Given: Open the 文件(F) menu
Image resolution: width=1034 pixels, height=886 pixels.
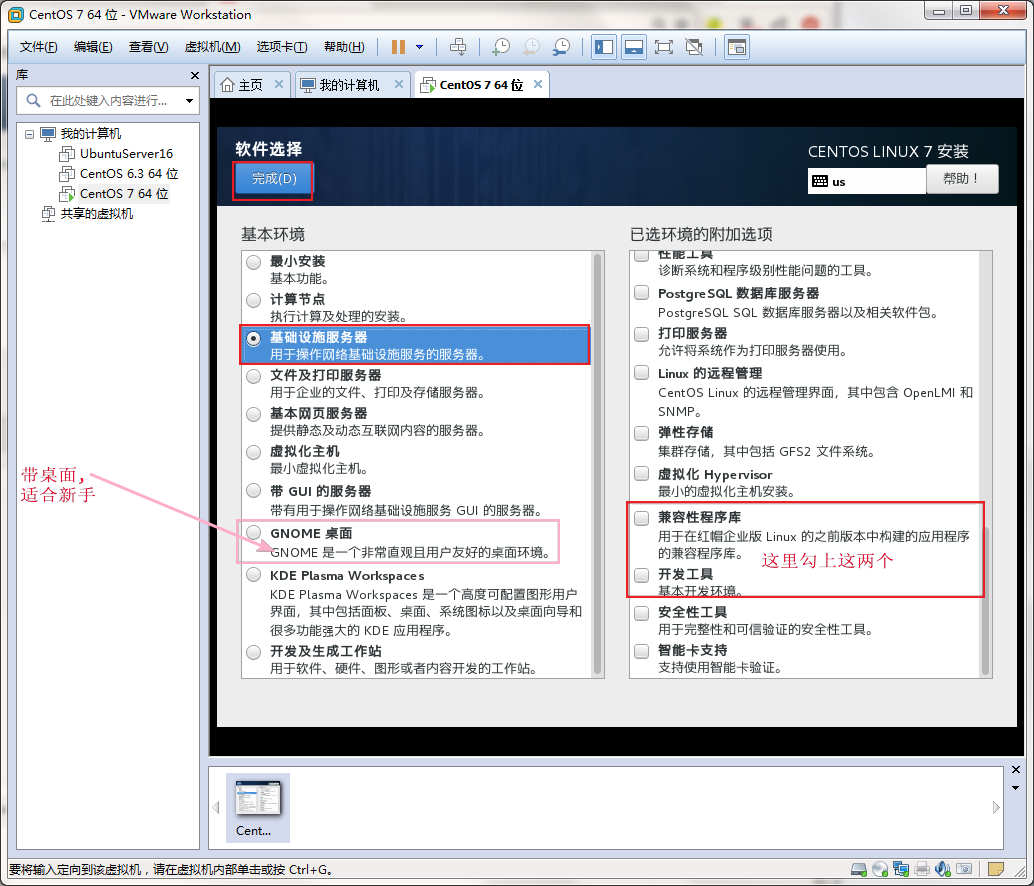Looking at the screenshot, I should point(38,47).
